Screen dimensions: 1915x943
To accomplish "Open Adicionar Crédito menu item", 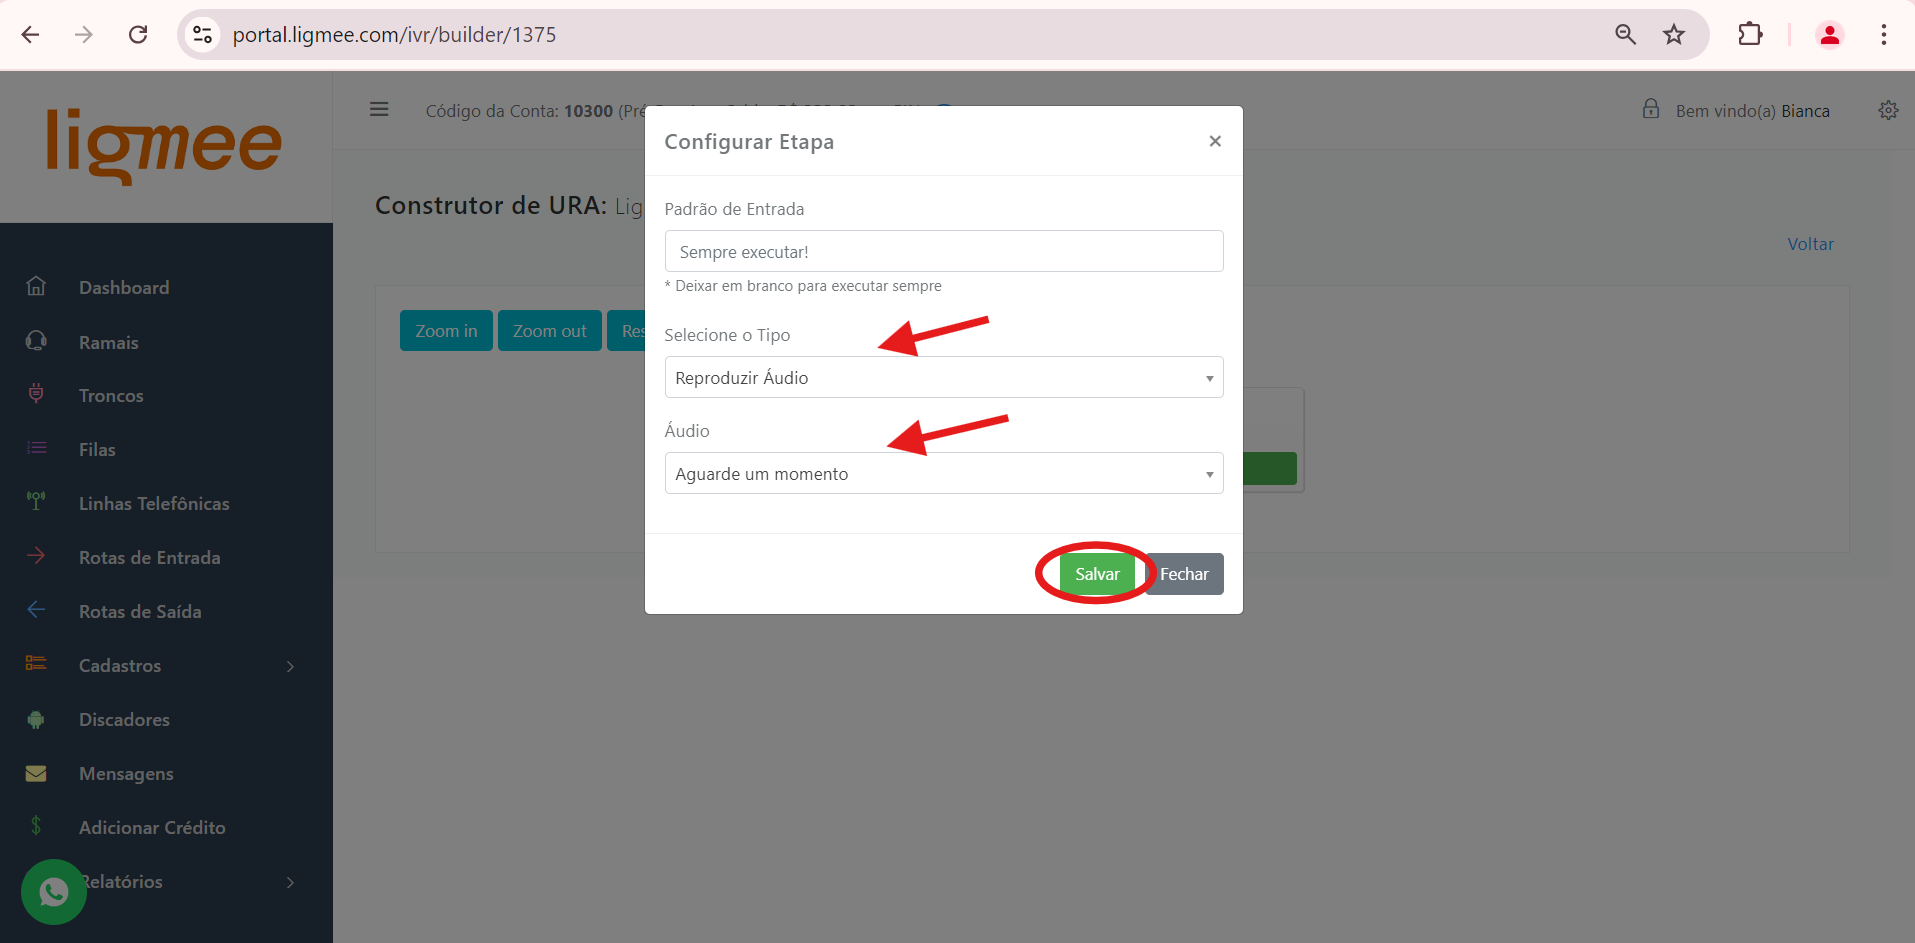I will tap(152, 828).
